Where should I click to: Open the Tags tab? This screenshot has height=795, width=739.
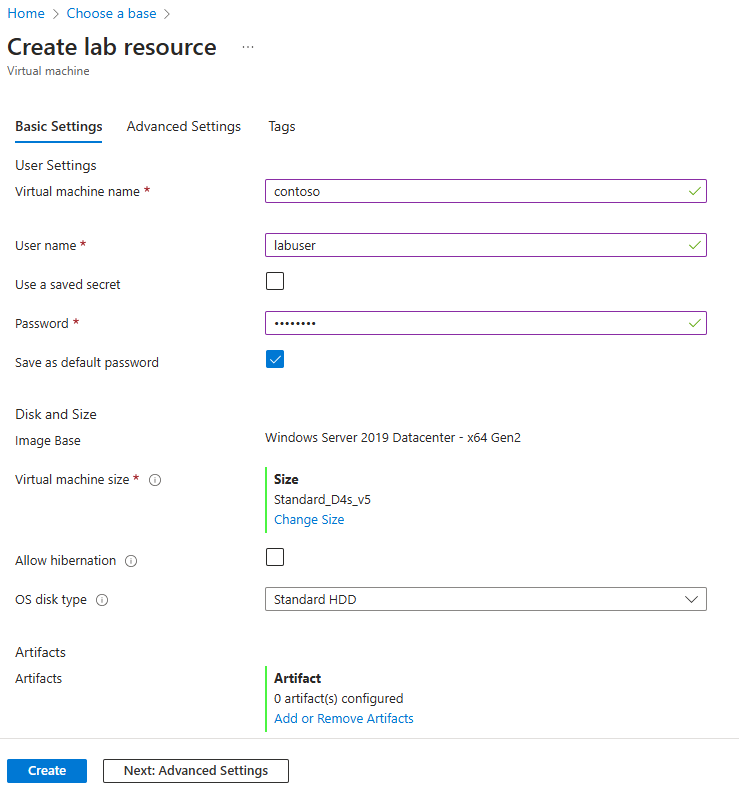coord(282,127)
